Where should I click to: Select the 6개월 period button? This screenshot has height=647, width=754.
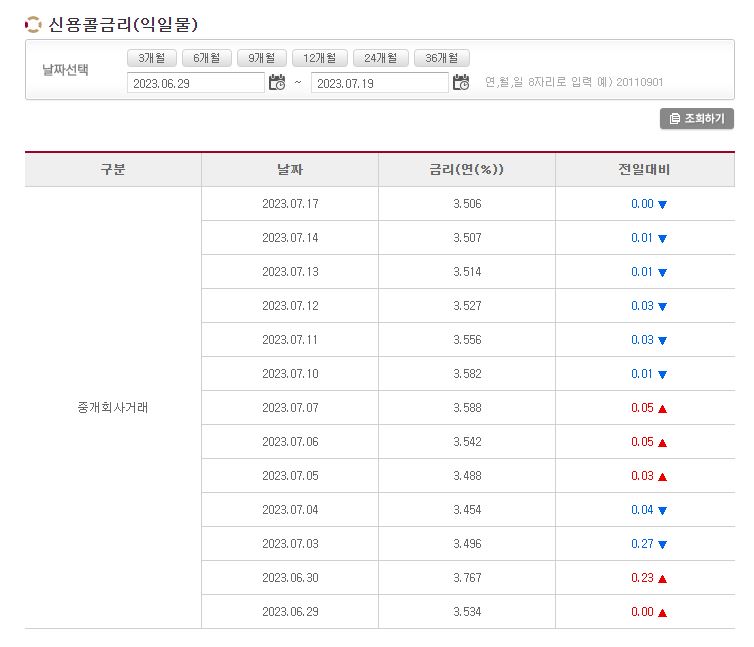pyautogui.click(x=207, y=58)
